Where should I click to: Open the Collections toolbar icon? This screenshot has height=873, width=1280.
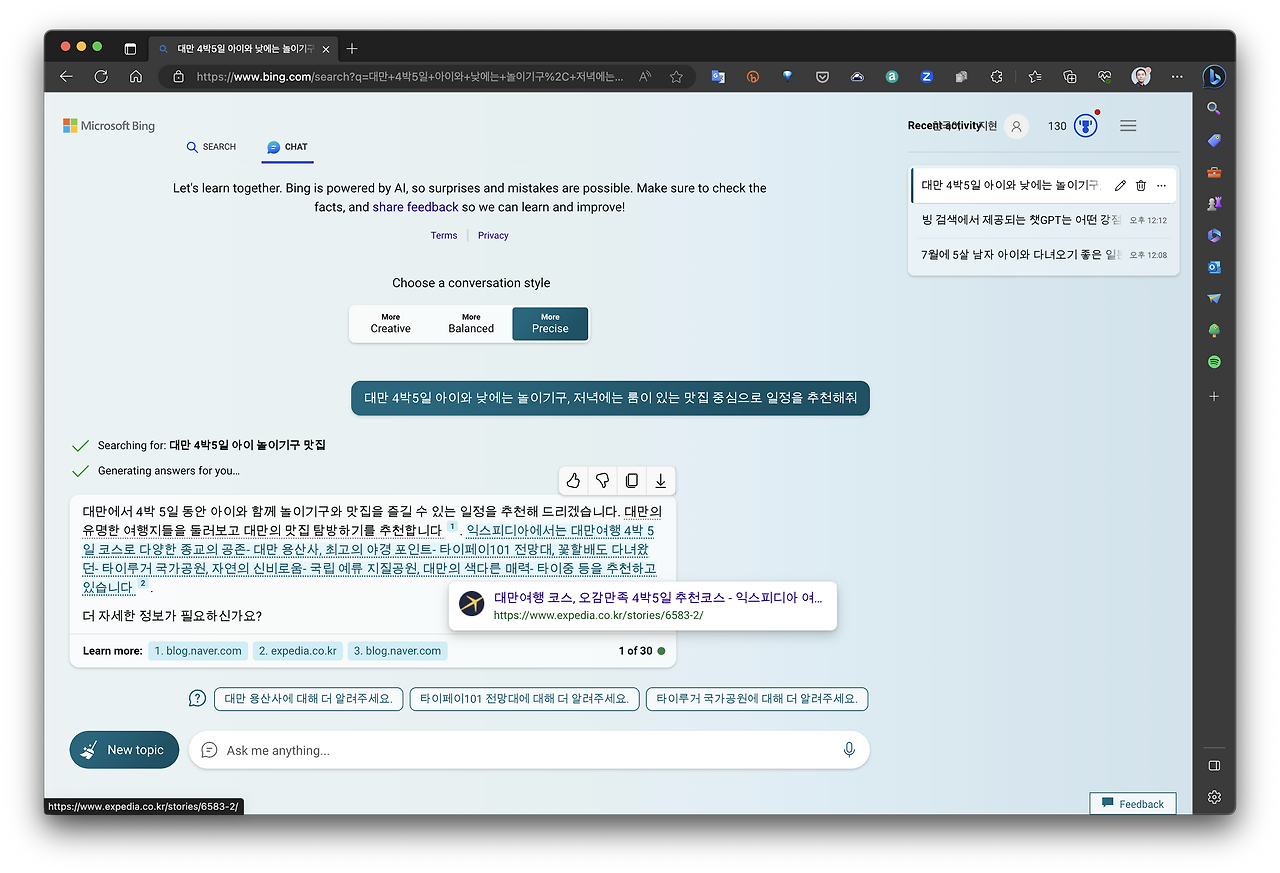click(x=1070, y=77)
